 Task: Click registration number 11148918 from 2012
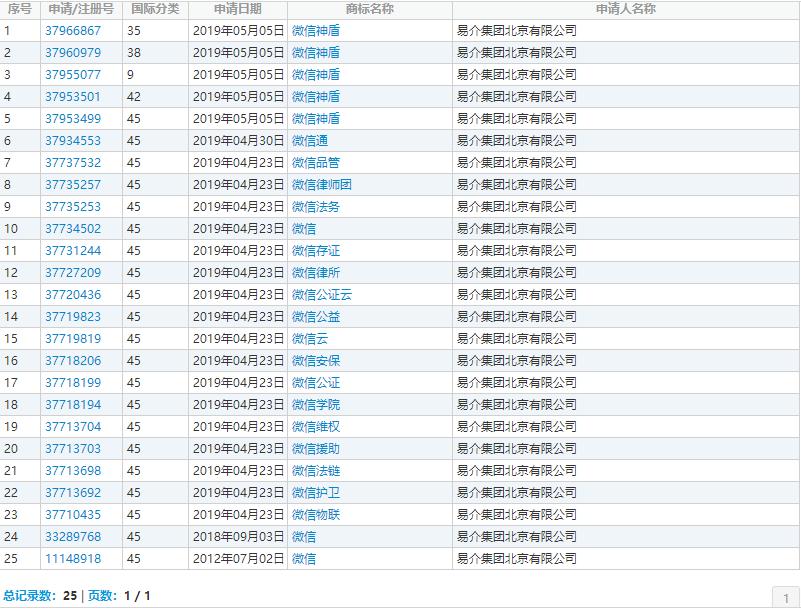73,558
